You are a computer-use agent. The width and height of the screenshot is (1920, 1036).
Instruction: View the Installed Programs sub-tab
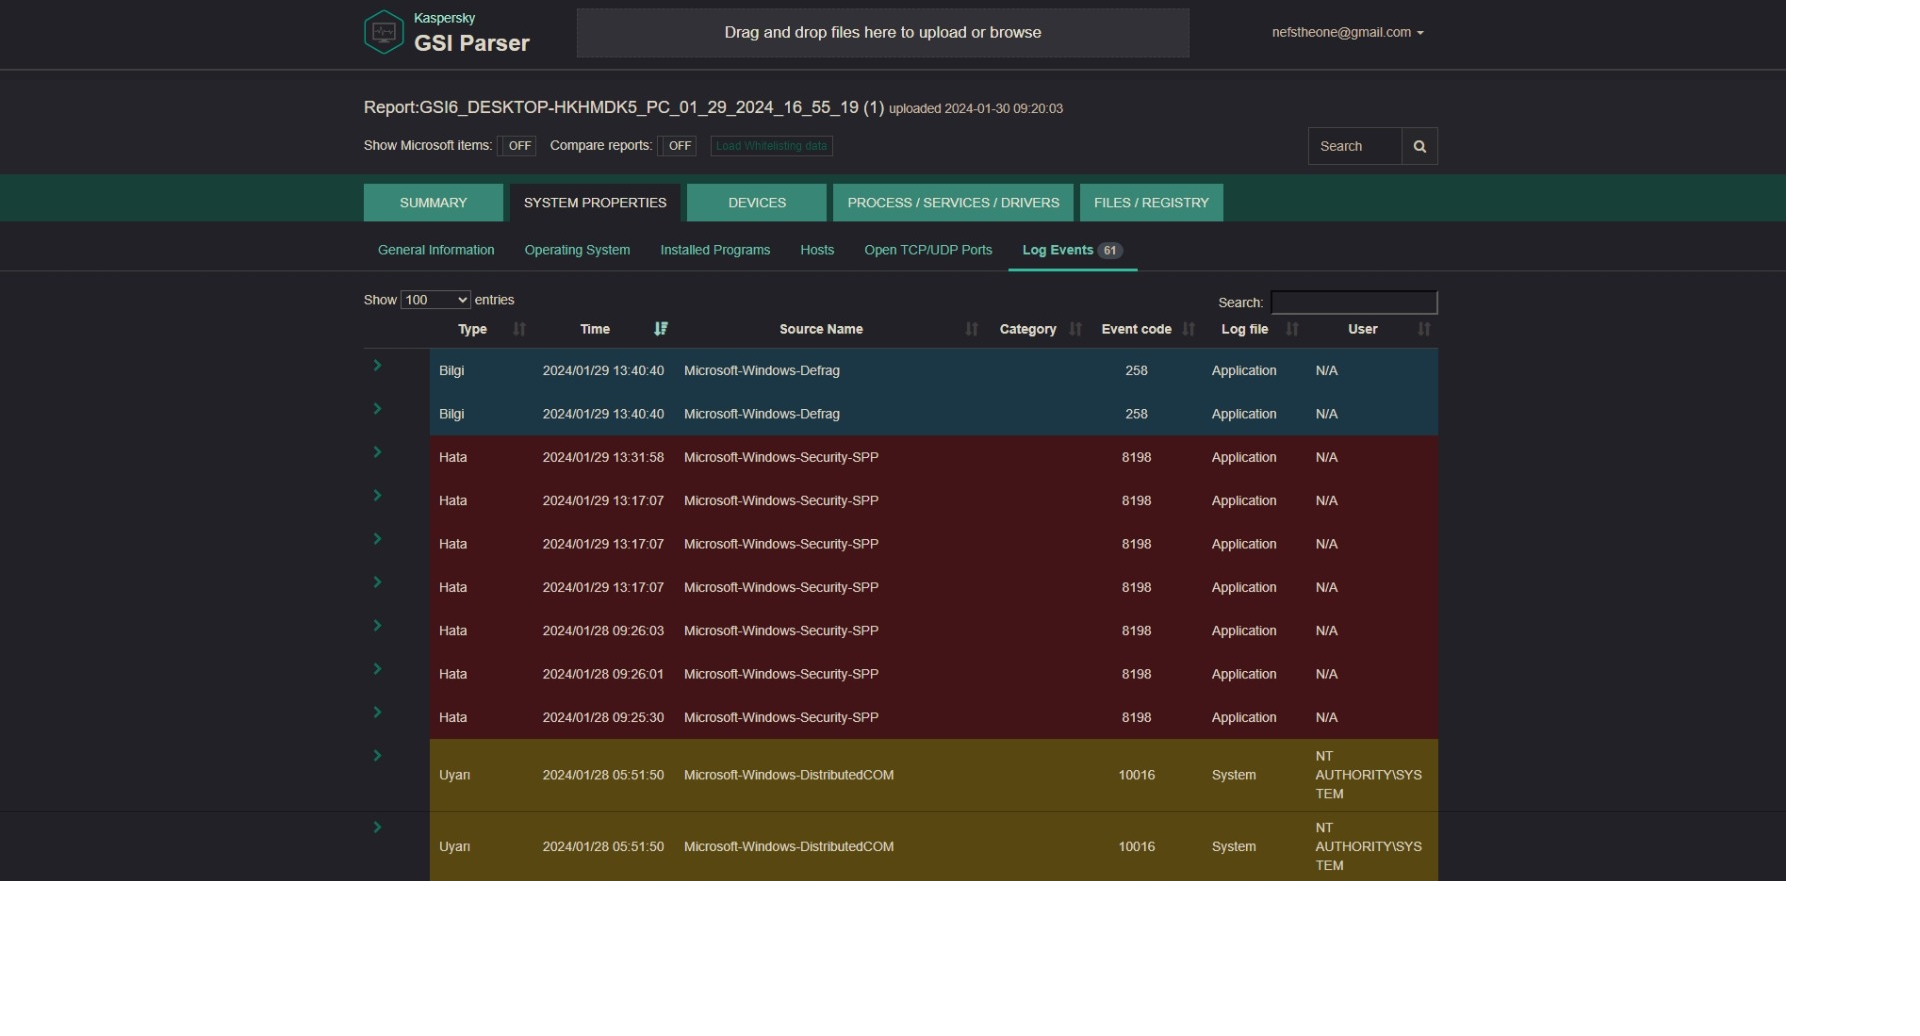pyautogui.click(x=715, y=250)
